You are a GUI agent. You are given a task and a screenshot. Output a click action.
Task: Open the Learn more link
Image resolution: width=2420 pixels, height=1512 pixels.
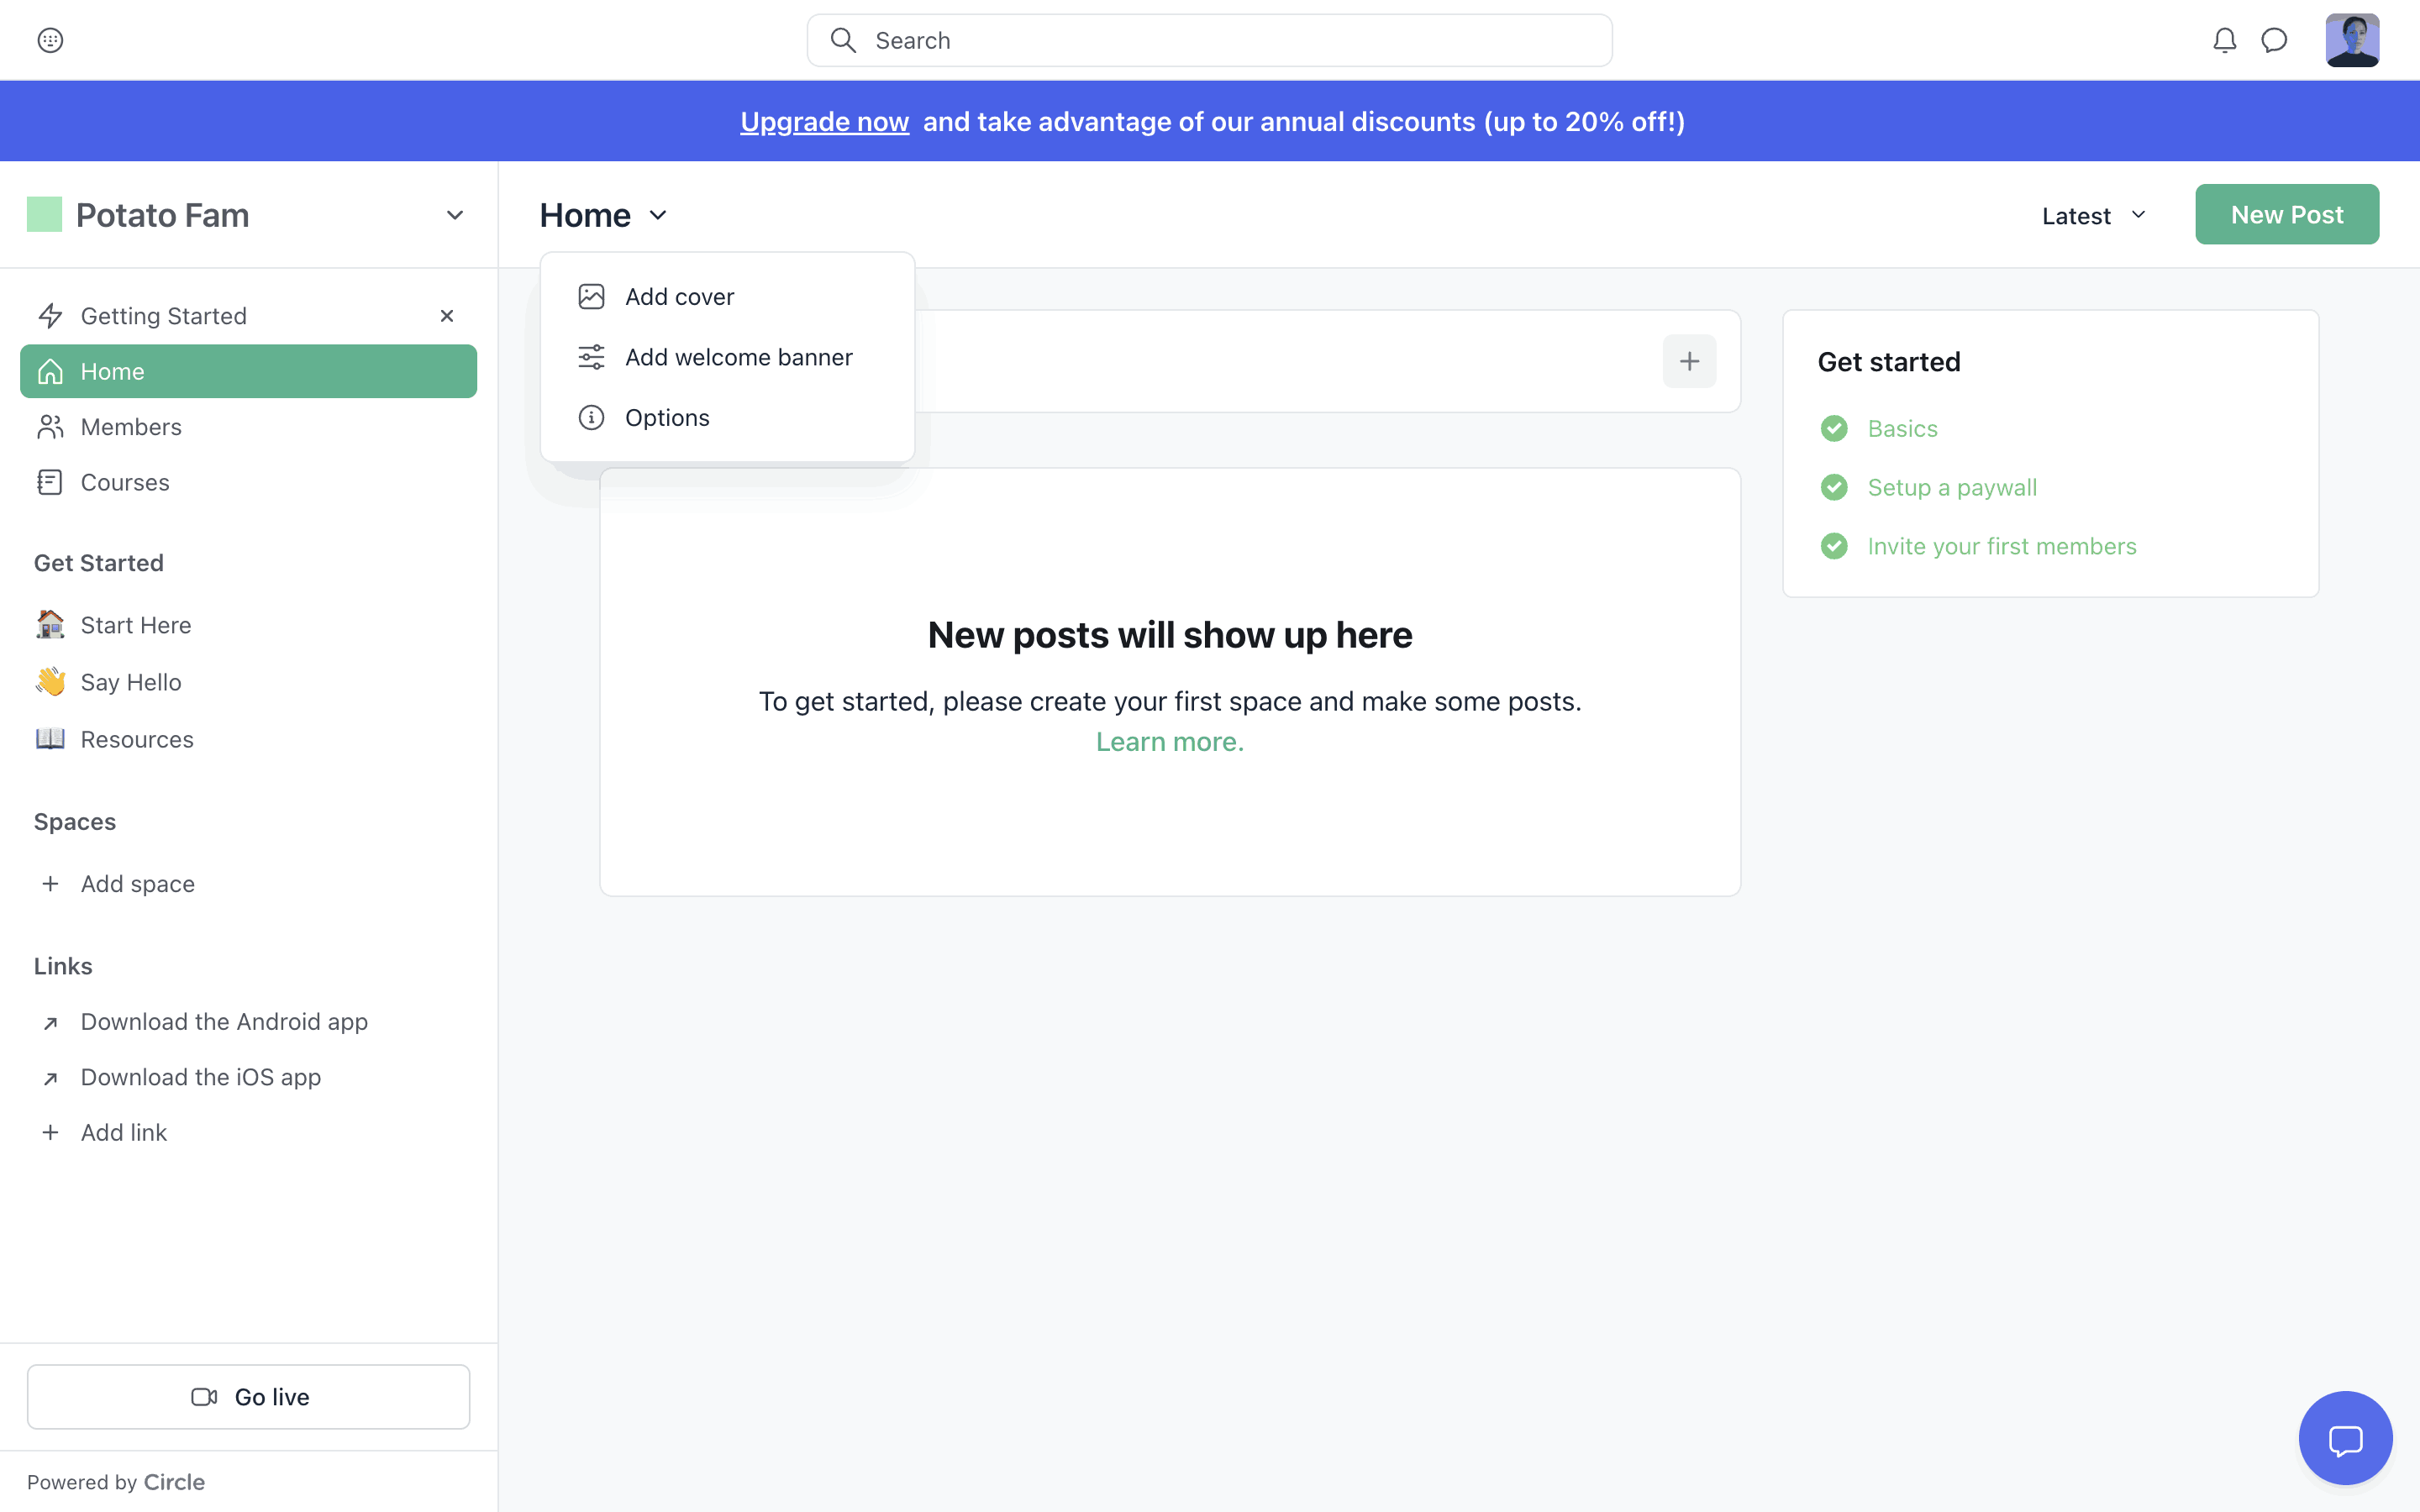click(x=1170, y=742)
